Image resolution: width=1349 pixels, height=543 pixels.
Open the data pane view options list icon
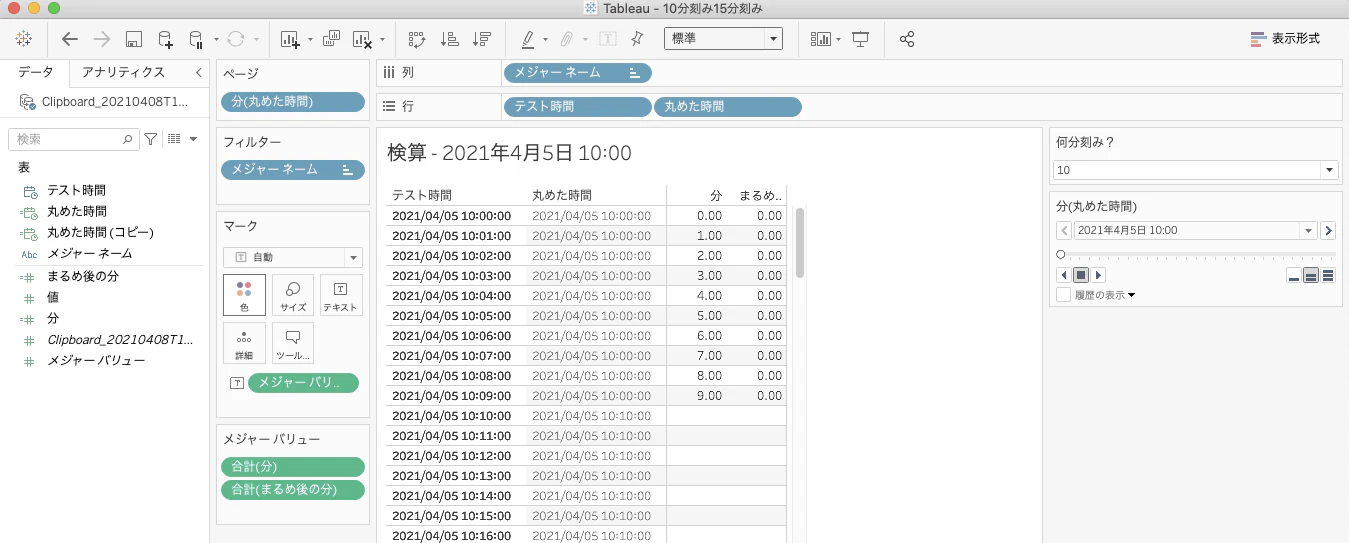click(174, 139)
